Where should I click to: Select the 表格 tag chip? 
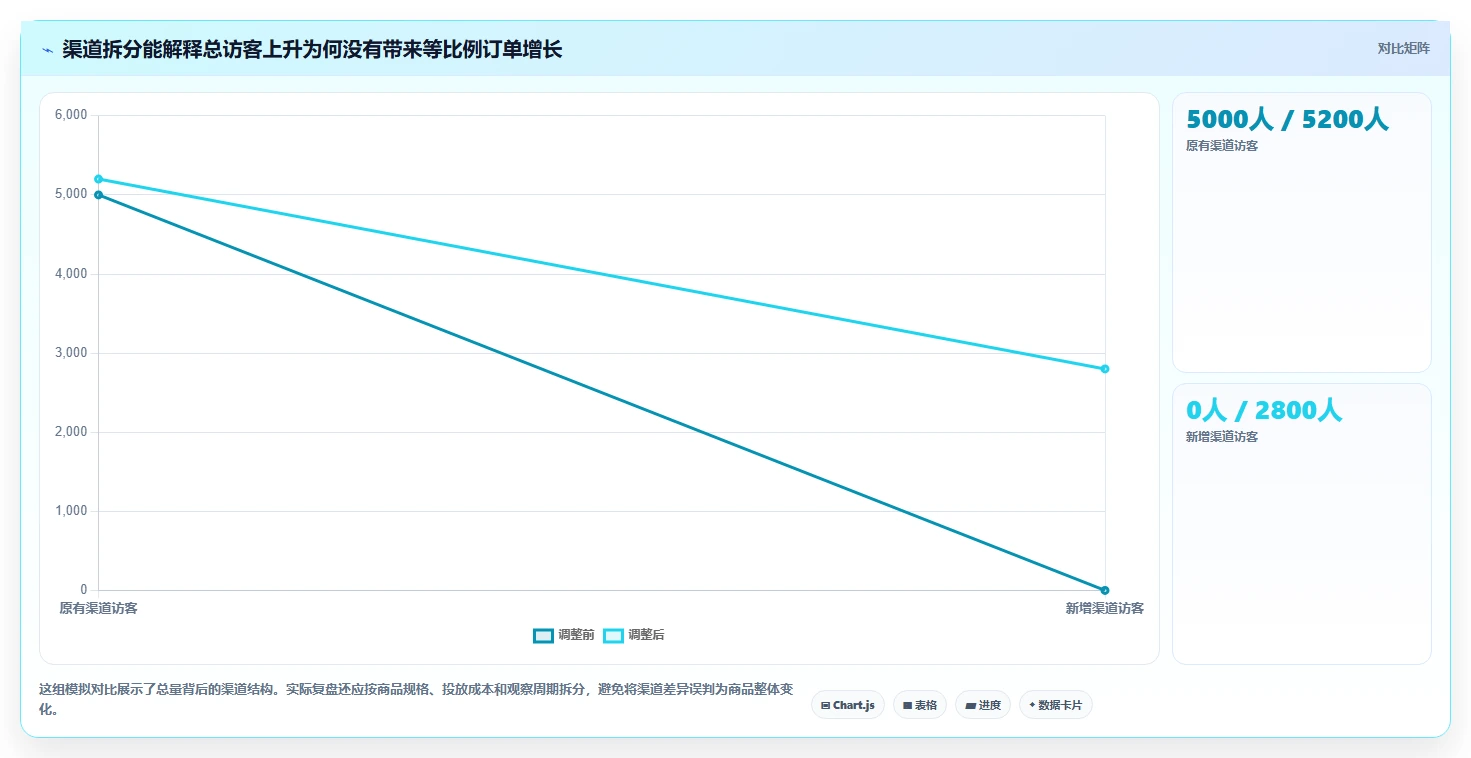[920, 705]
